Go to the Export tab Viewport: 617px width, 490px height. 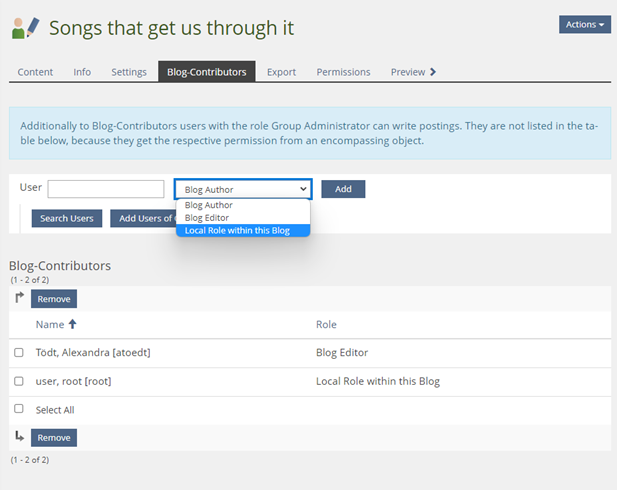pyautogui.click(x=281, y=72)
